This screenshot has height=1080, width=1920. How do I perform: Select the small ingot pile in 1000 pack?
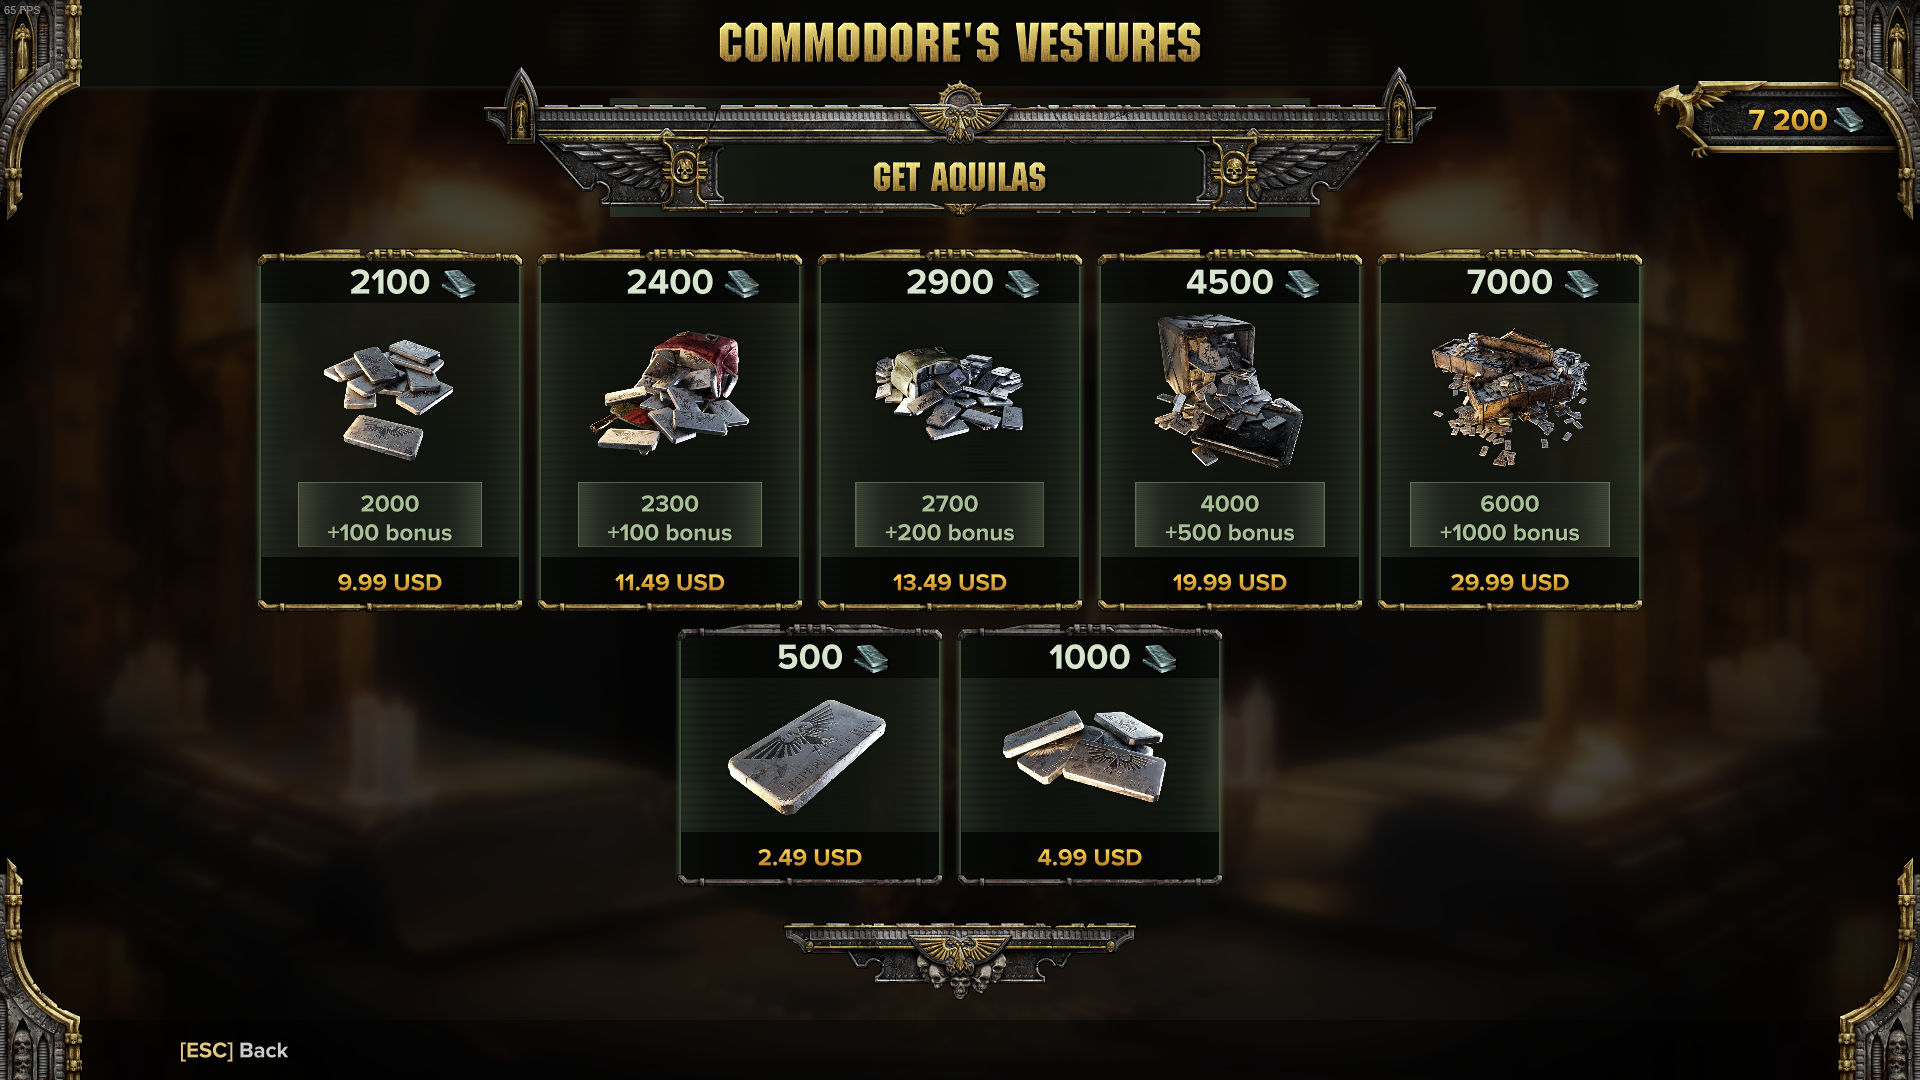[1086, 756]
